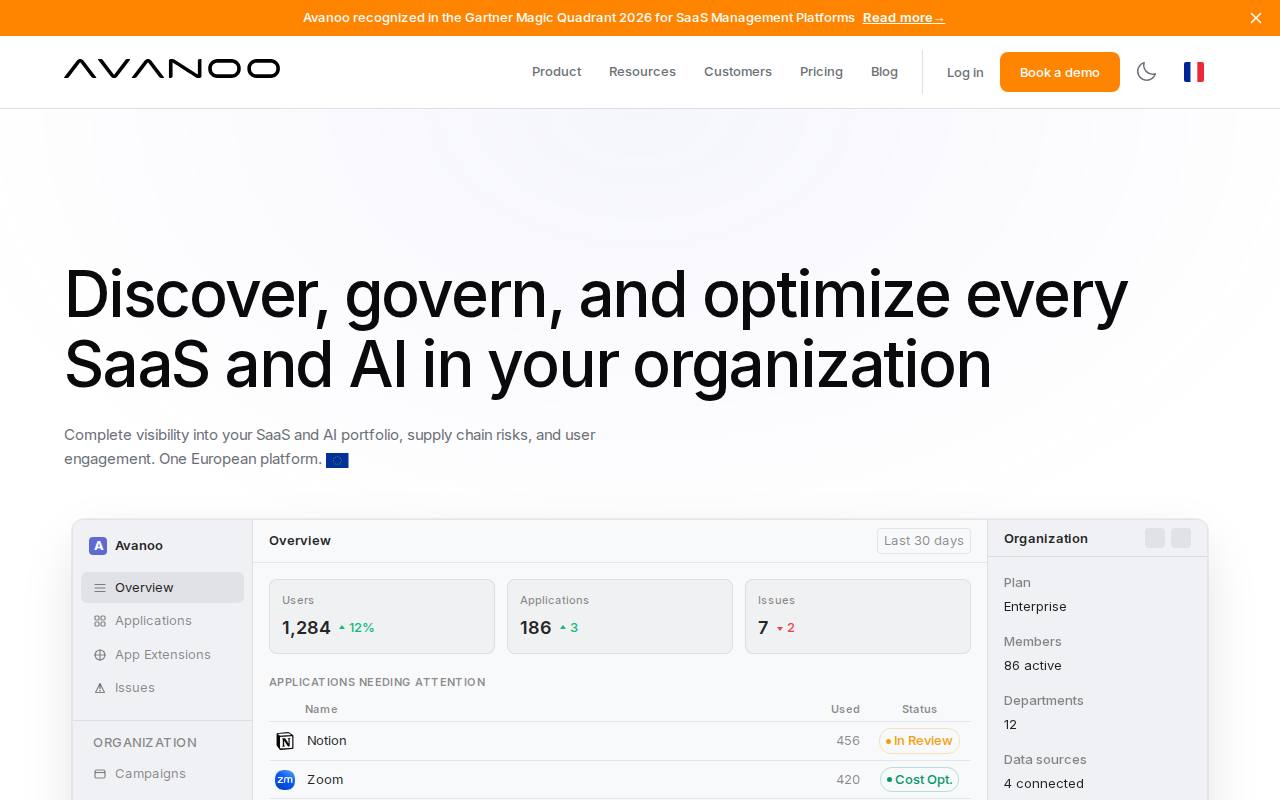Select App Extensions in the sidebar
1280x800 pixels.
click(162, 655)
